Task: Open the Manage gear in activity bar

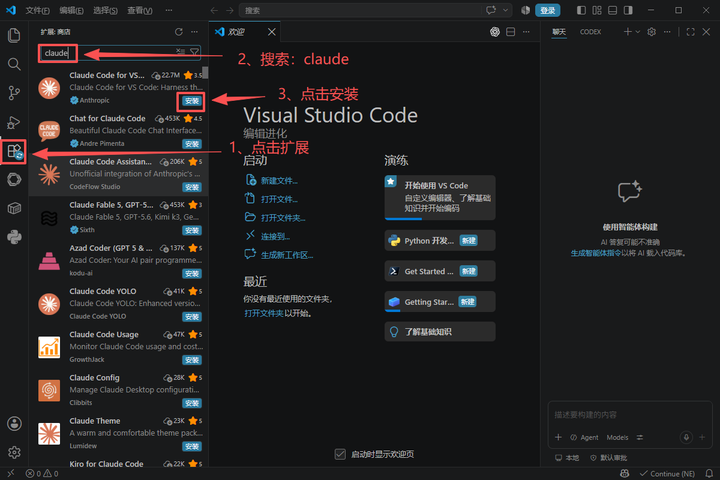Action: tap(14, 452)
